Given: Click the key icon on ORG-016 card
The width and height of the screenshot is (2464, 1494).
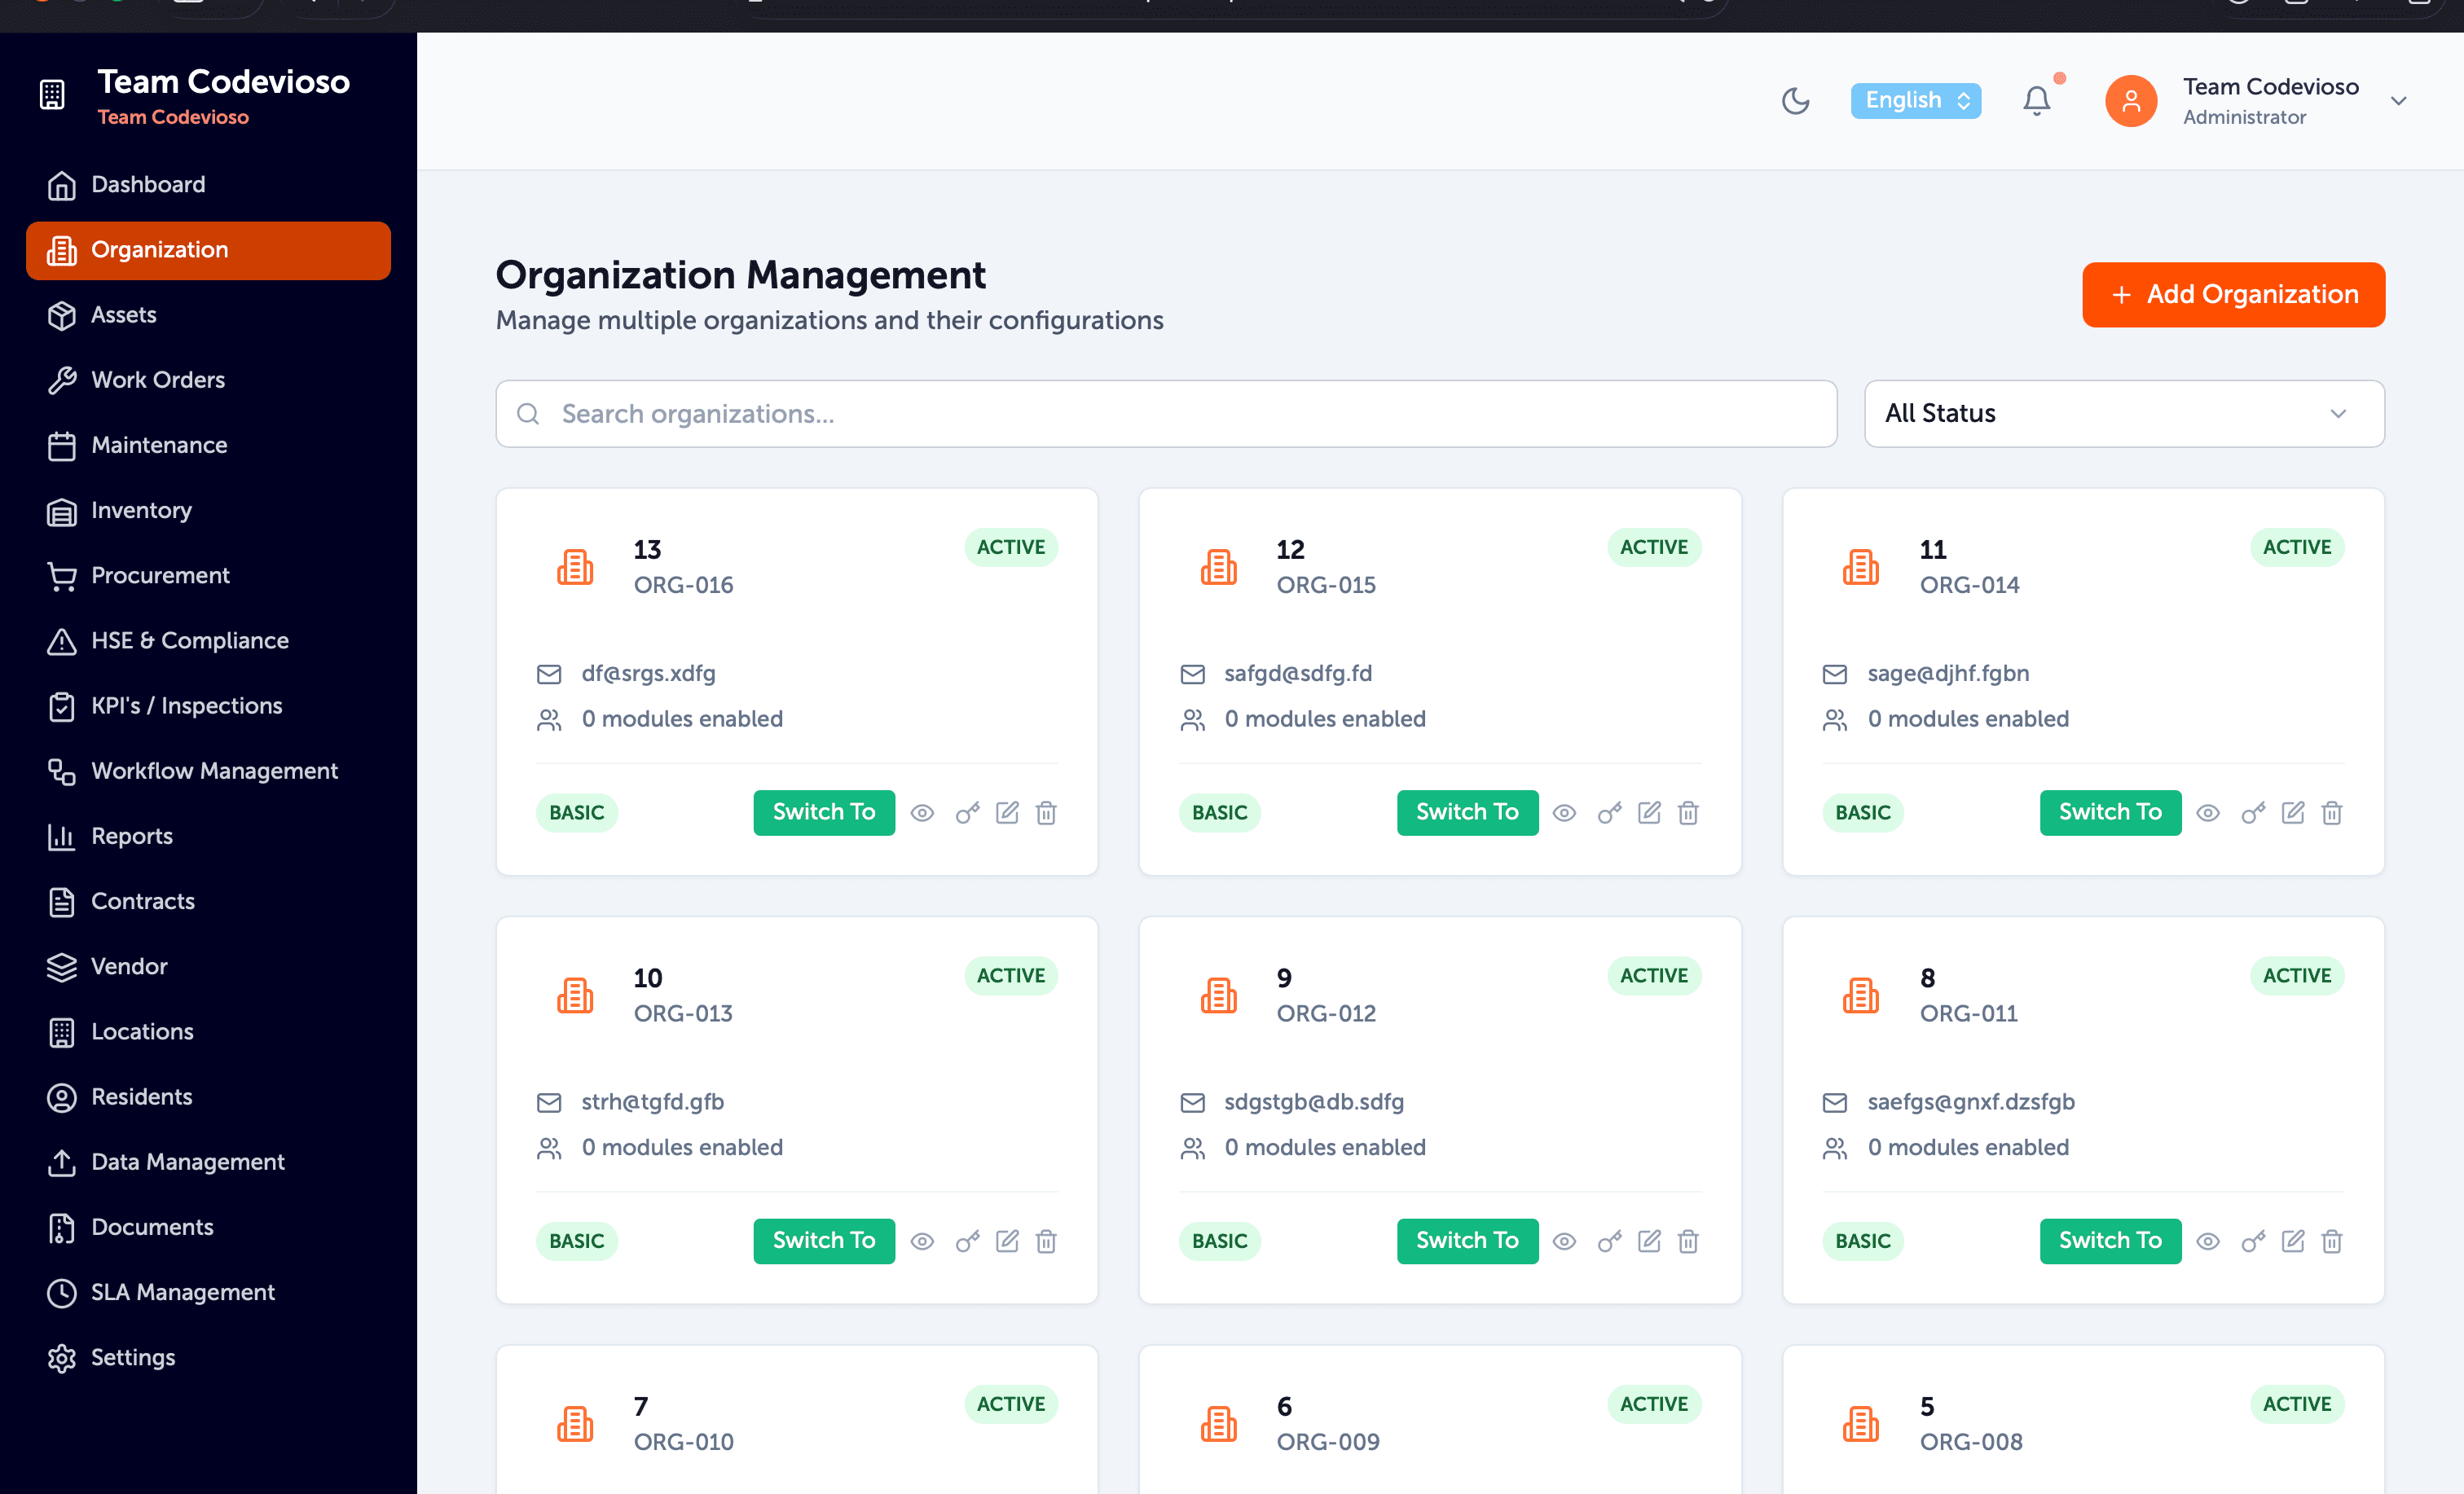Looking at the screenshot, I should click(967, 813).
